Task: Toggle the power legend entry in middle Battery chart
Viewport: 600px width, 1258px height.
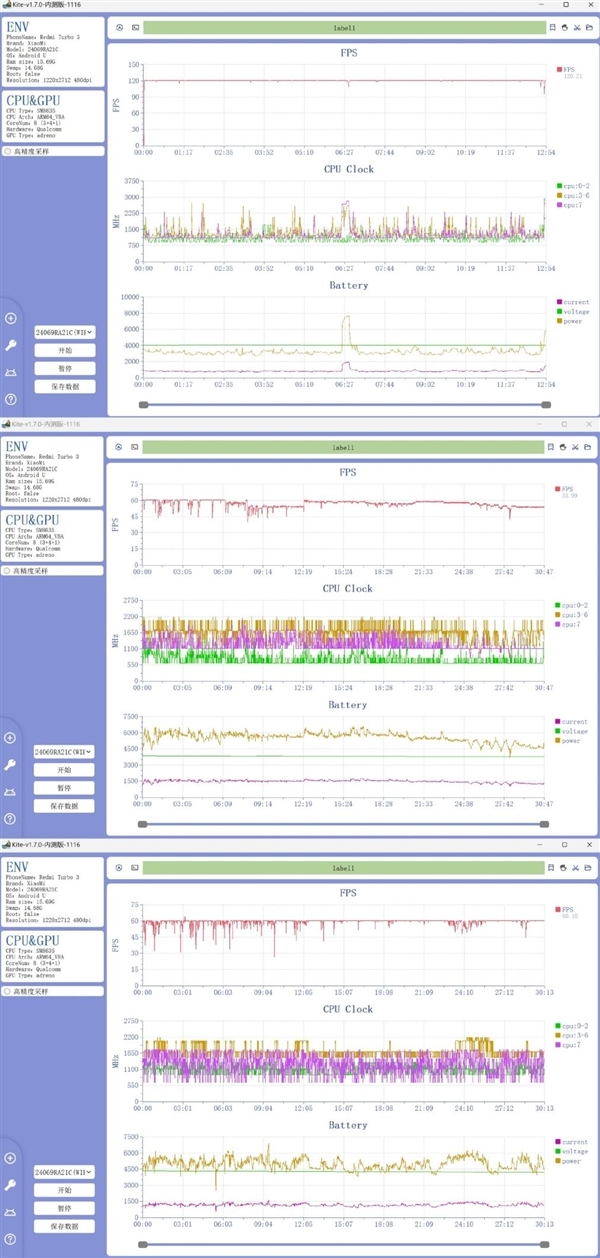Action: point(570,742)
